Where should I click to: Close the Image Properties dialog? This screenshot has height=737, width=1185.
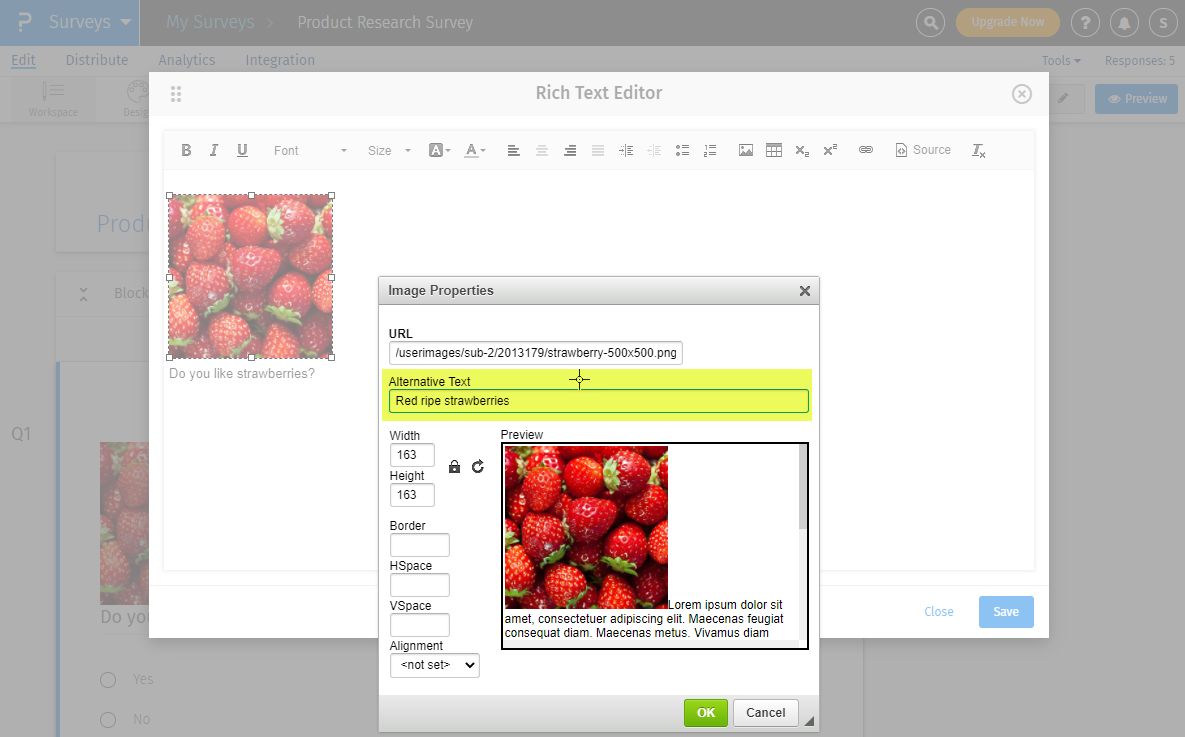point(805,291)
